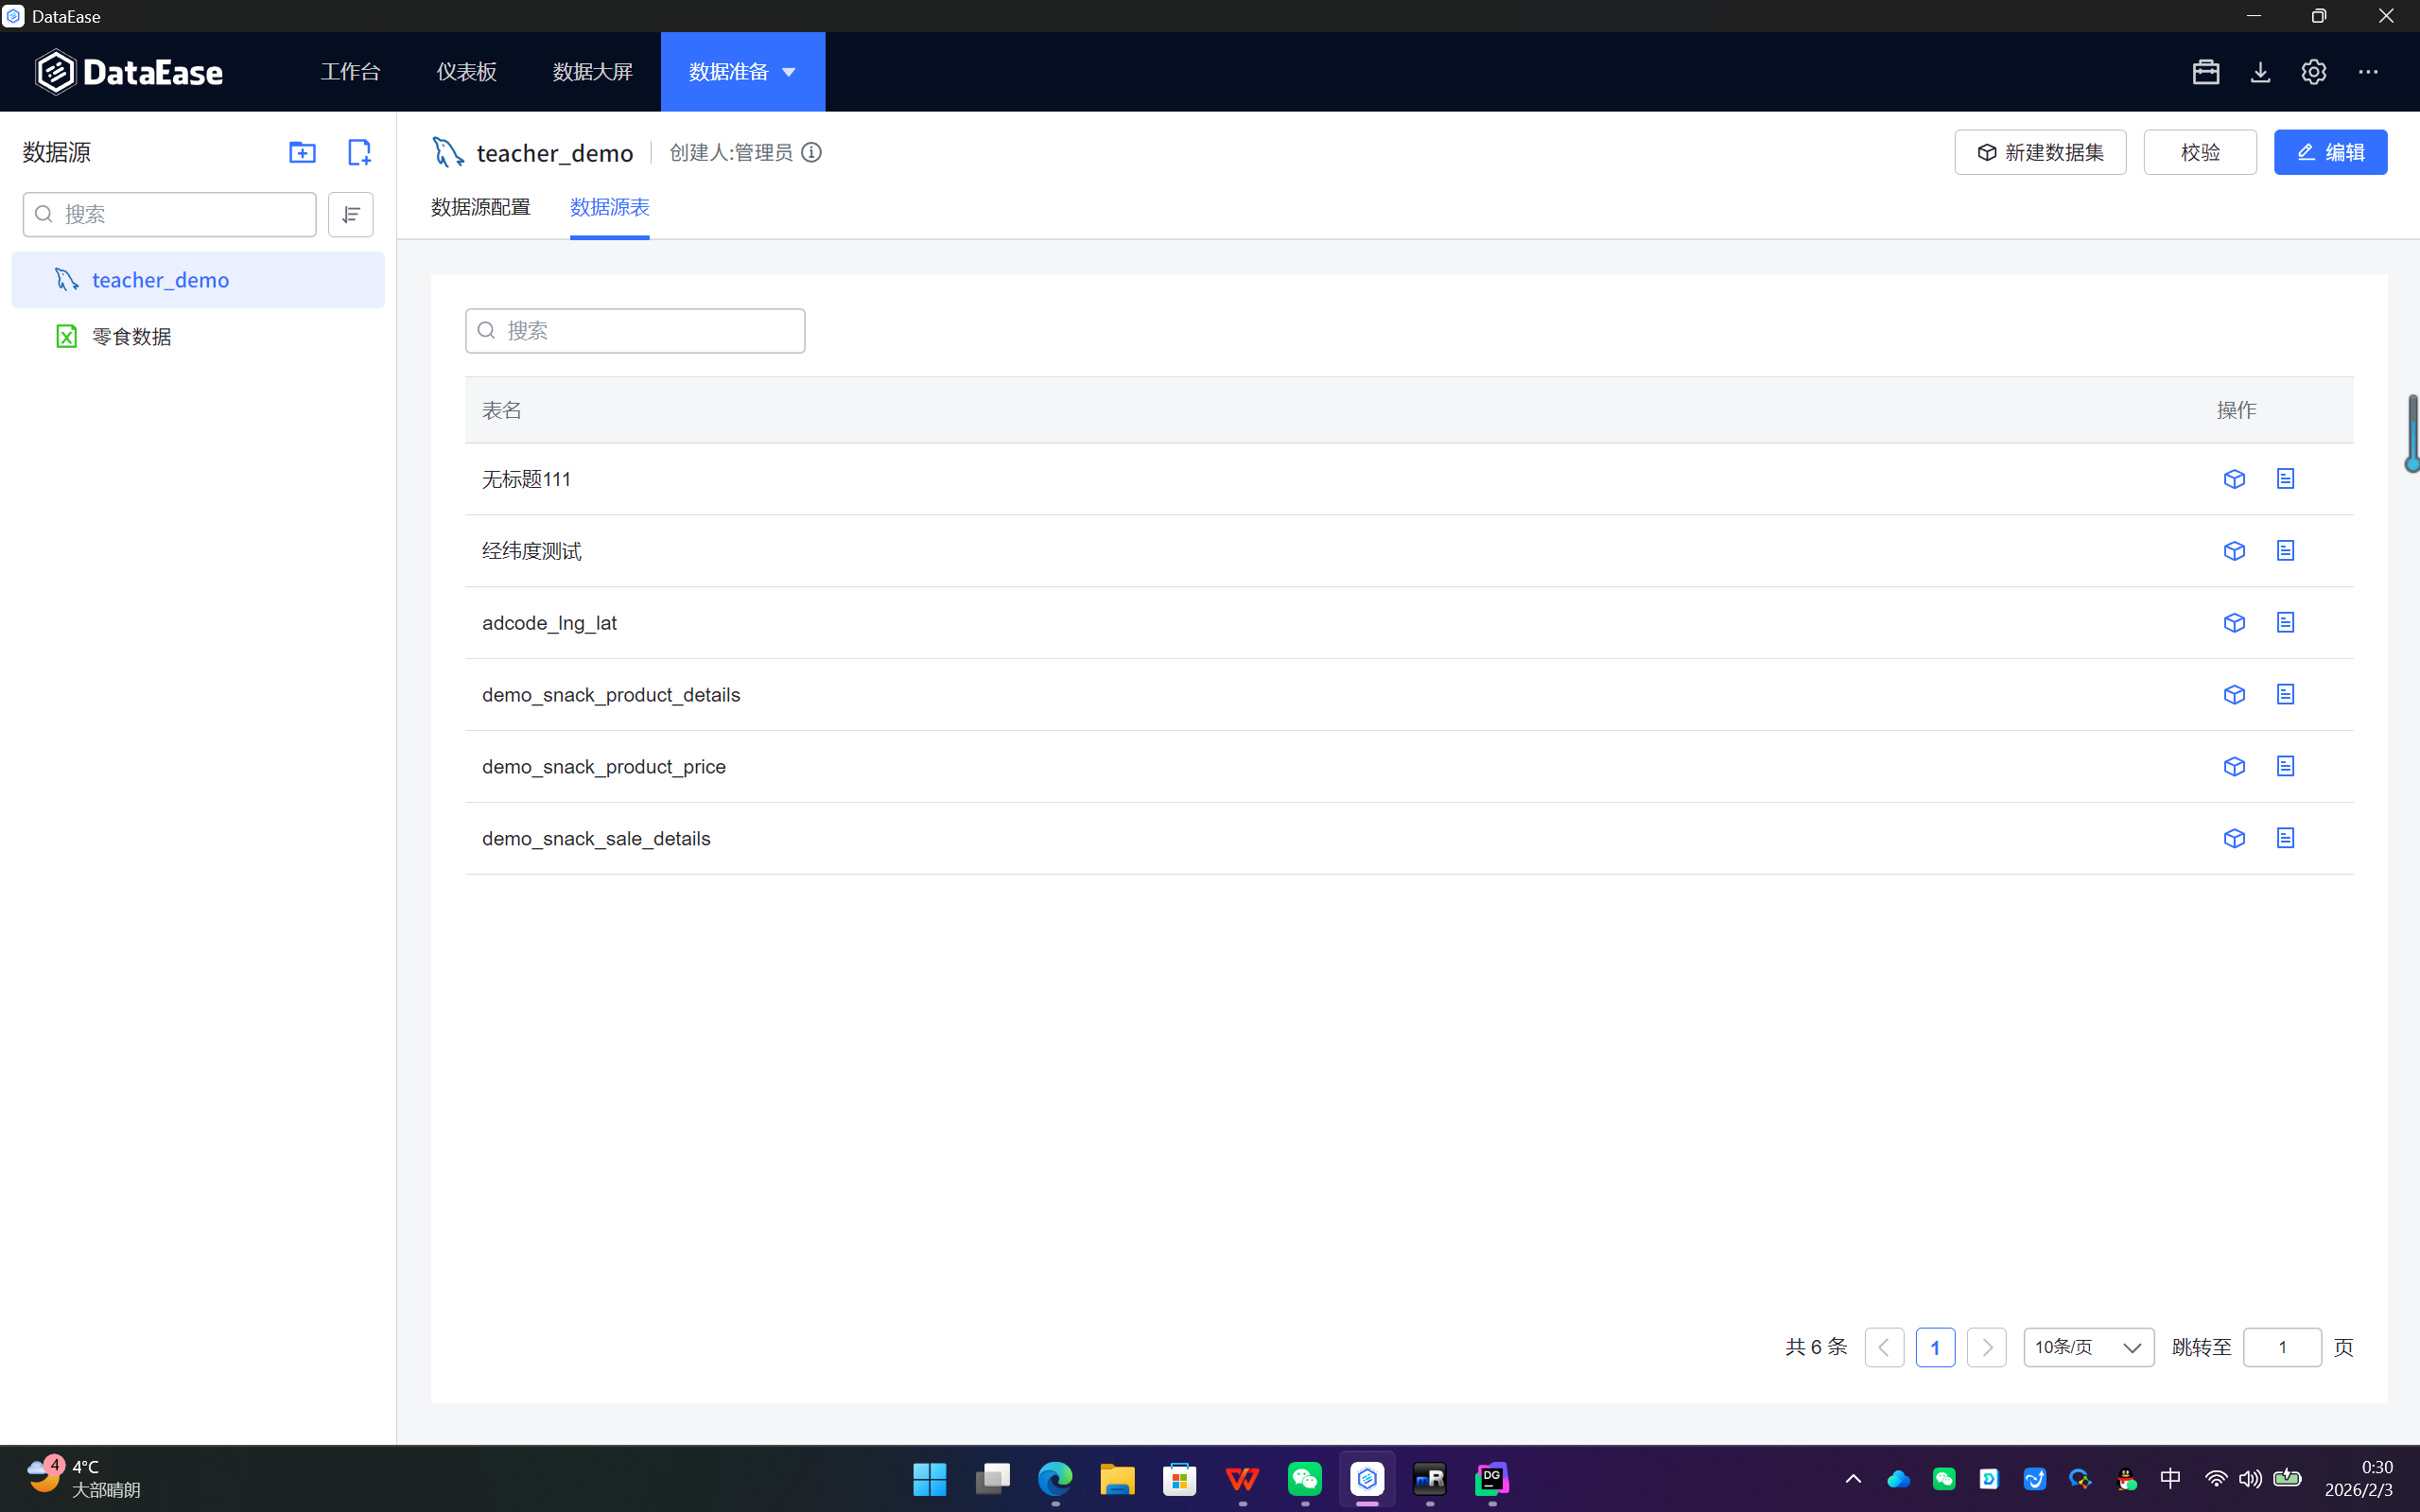The image size is (2420, 1512).
Task: Select the 零食数据 data source
Action: [x=131, y=337]
